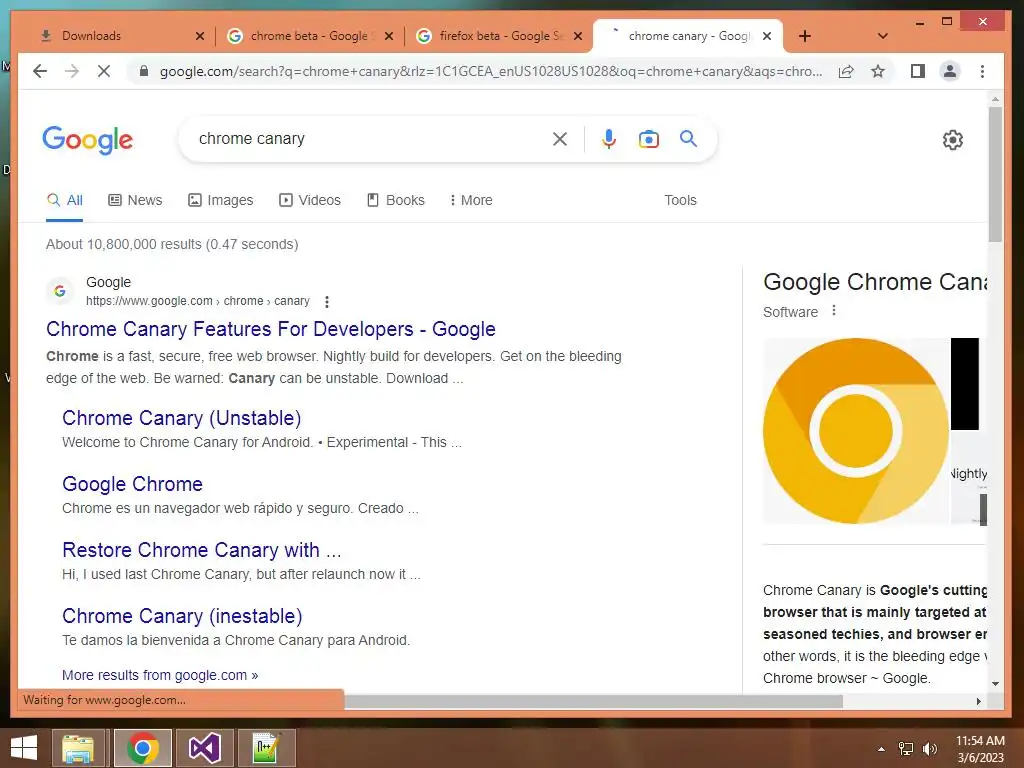Open the search Tools options
This screenshot has height=768, width=1024.
point(680,200)
